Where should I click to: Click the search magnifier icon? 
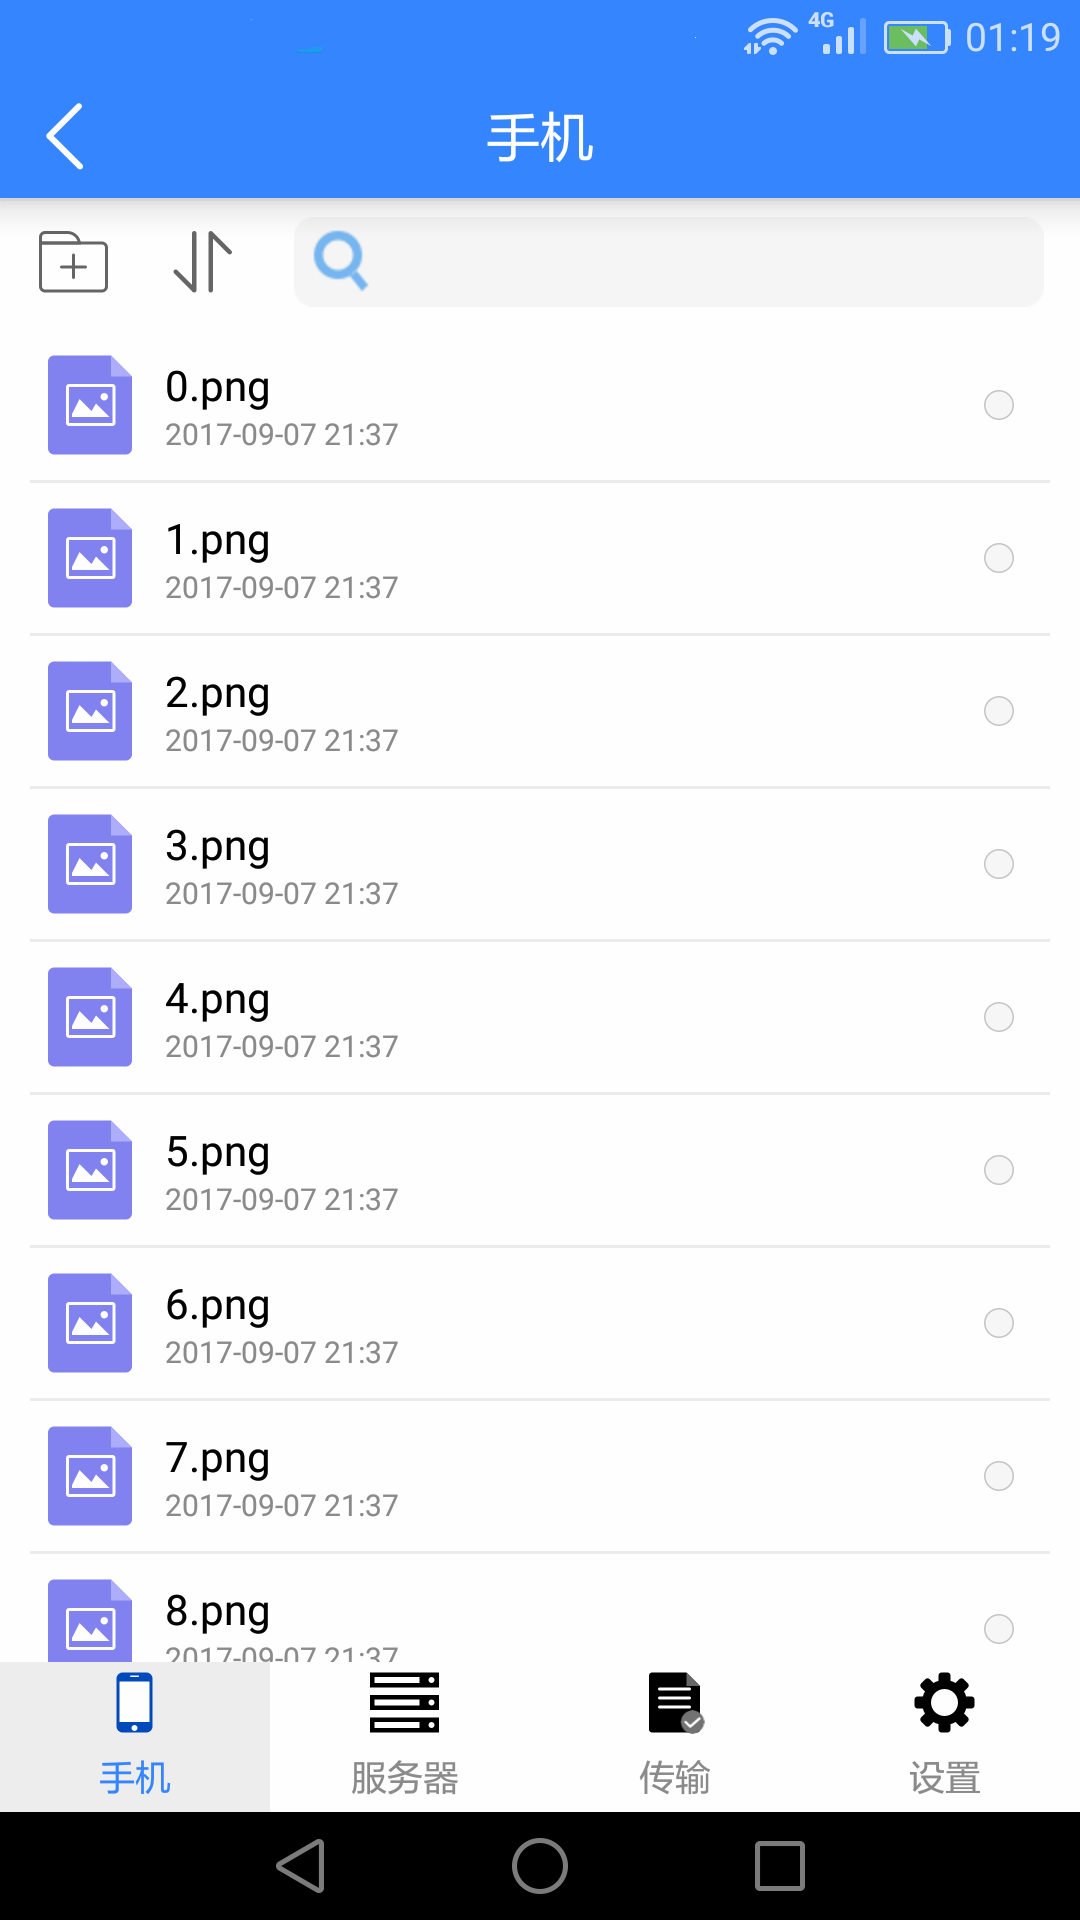341,261
